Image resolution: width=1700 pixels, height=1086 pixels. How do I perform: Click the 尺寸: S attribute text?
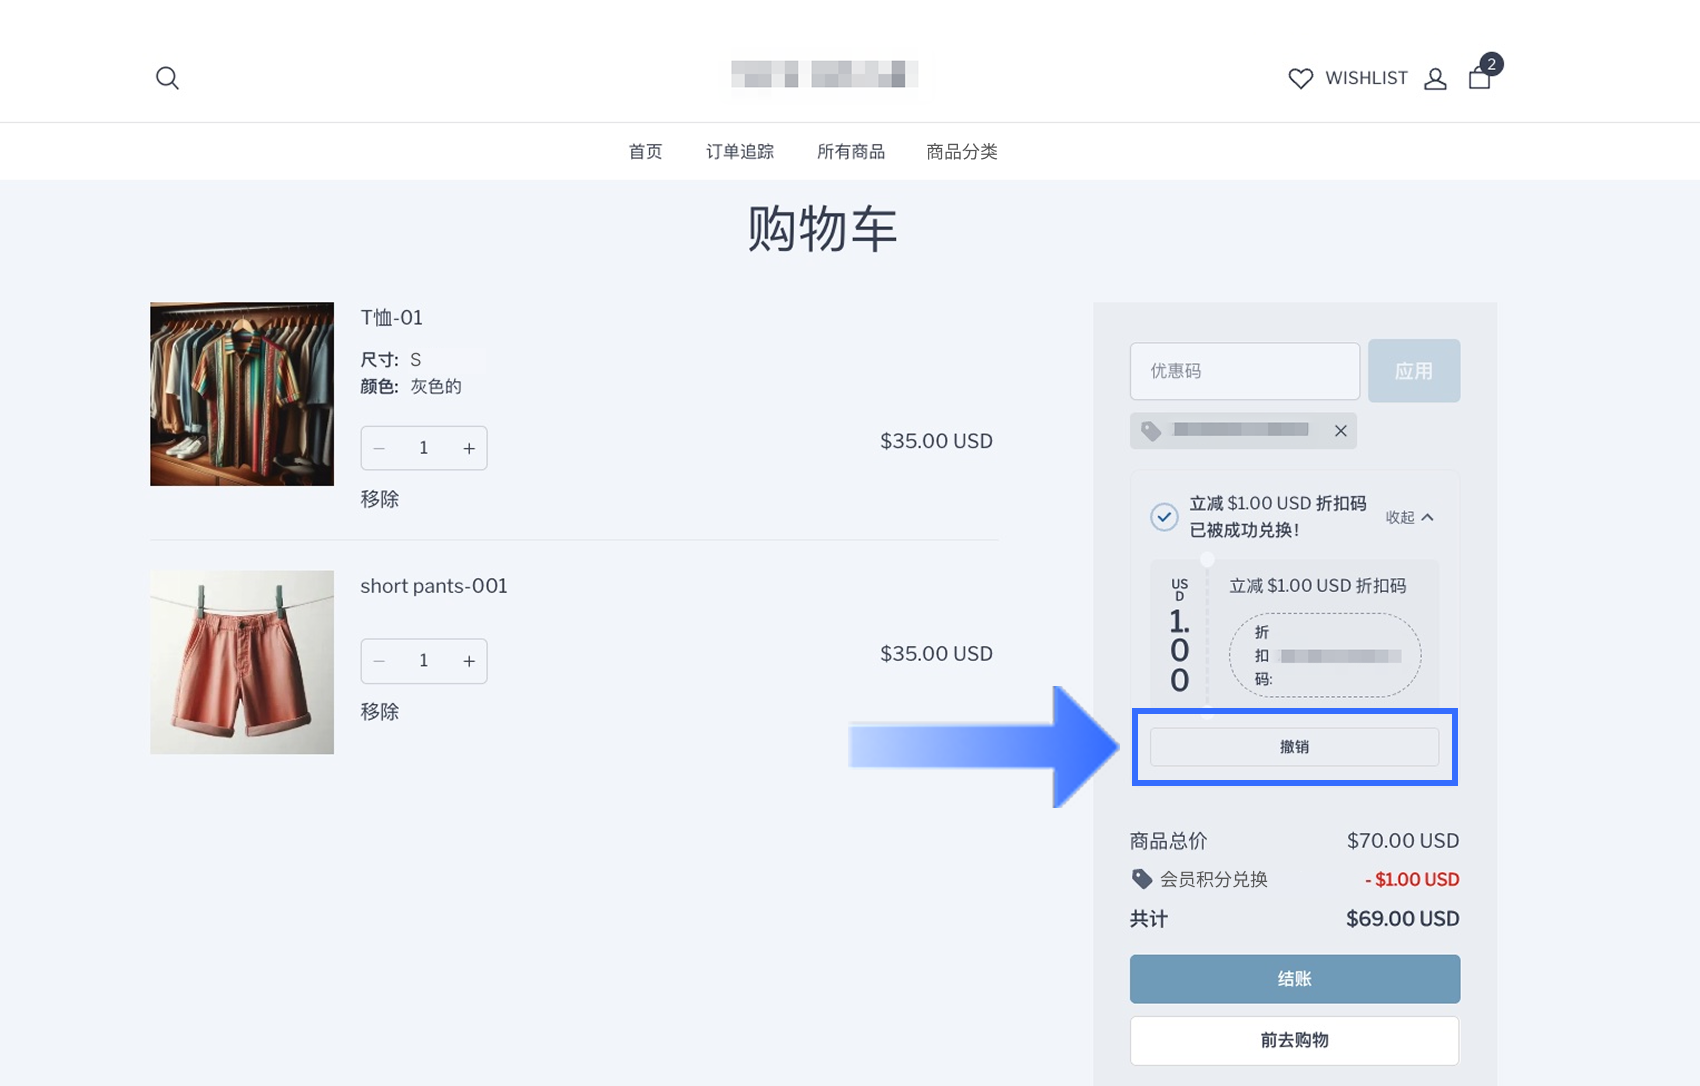tap(391, 360)
